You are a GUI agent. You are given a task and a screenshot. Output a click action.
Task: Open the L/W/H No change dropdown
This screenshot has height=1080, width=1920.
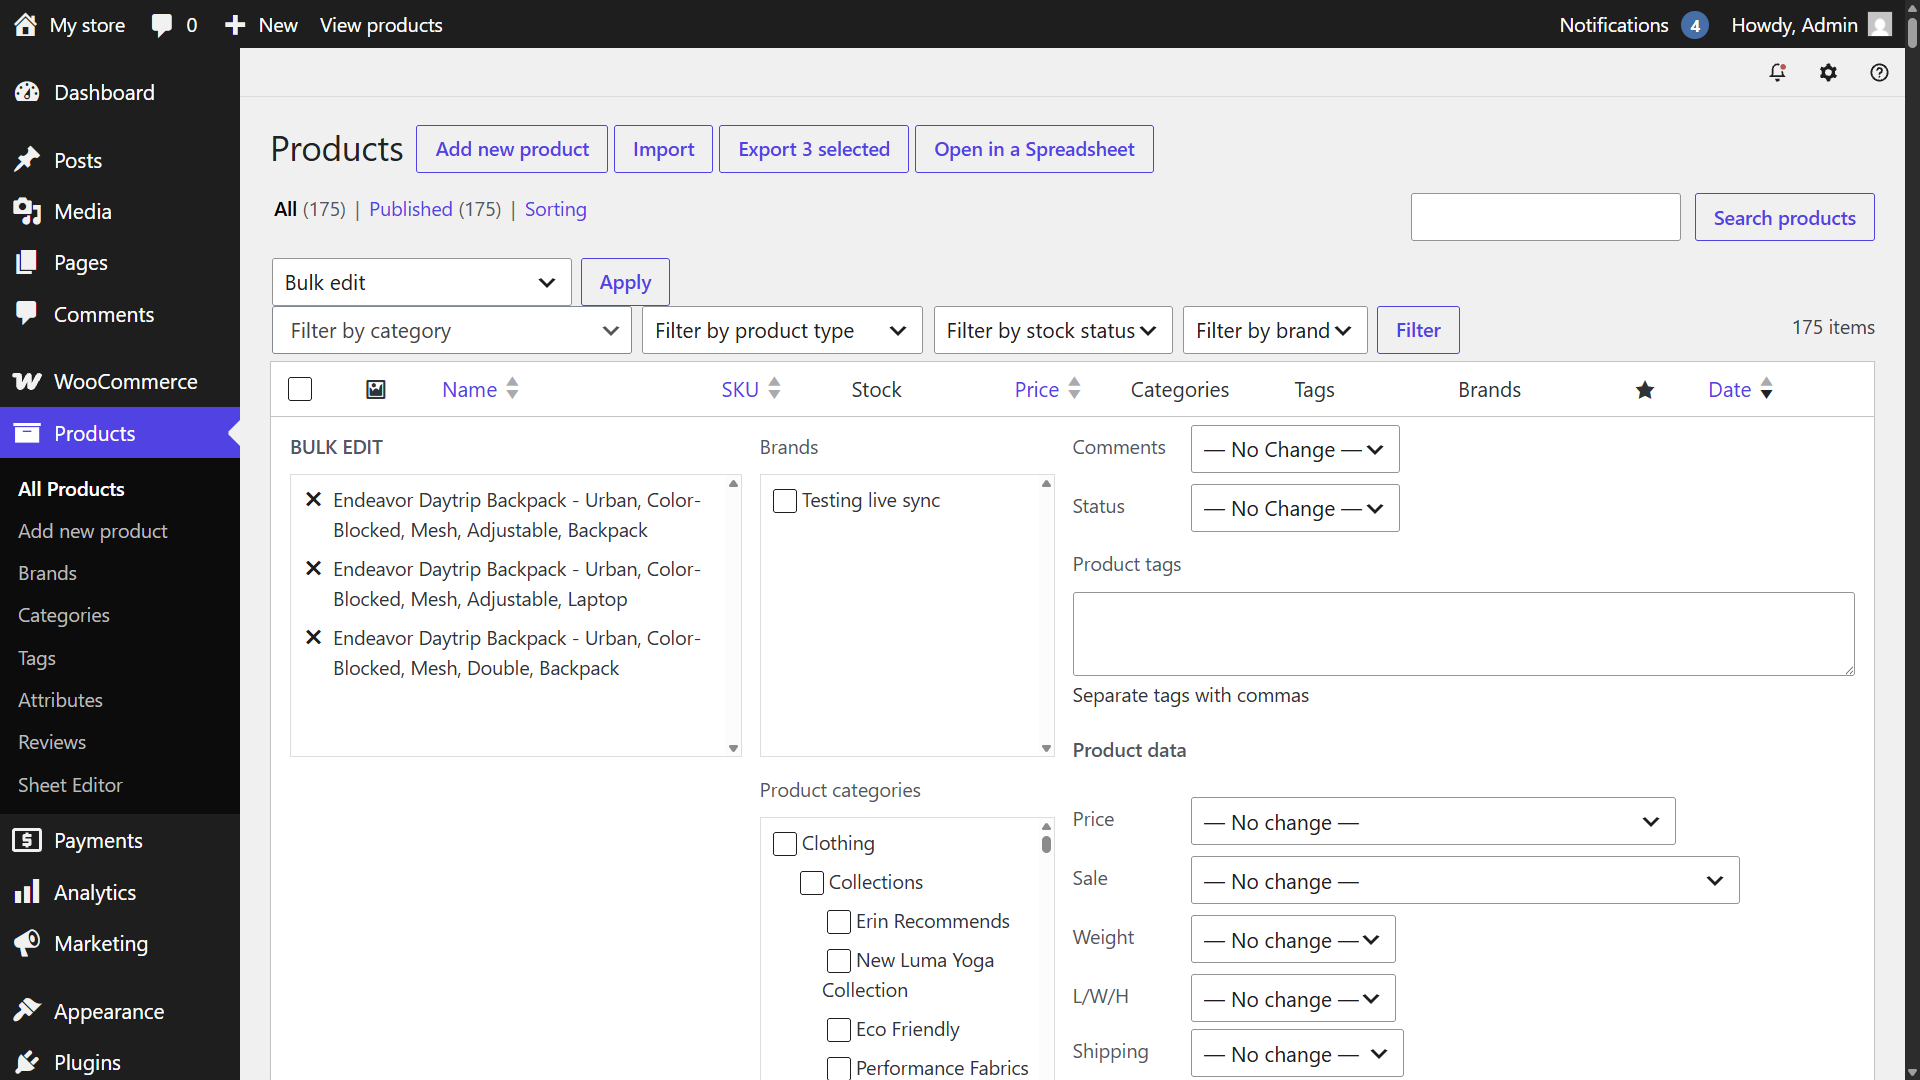1292,998
